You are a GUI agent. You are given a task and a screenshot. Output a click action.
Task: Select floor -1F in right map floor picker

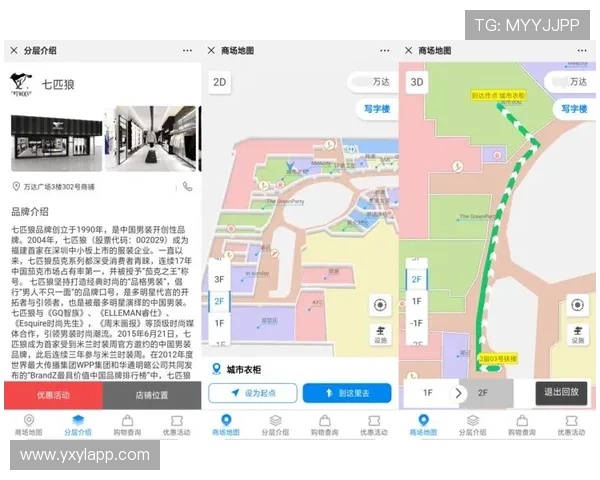click(x=417, y=323)
